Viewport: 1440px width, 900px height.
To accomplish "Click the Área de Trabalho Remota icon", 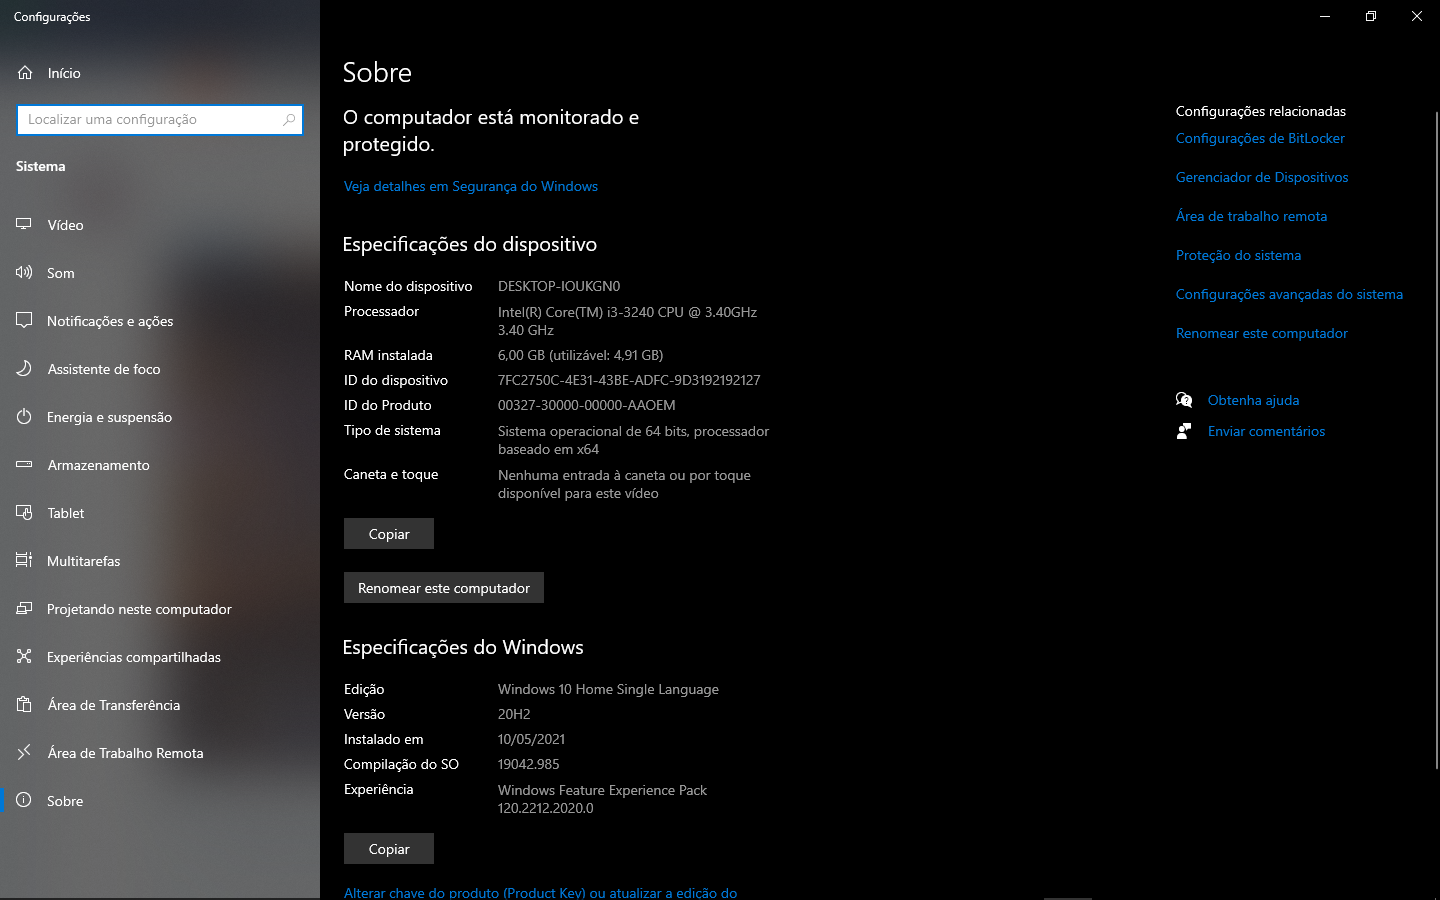I will click(x=24, y=752).
